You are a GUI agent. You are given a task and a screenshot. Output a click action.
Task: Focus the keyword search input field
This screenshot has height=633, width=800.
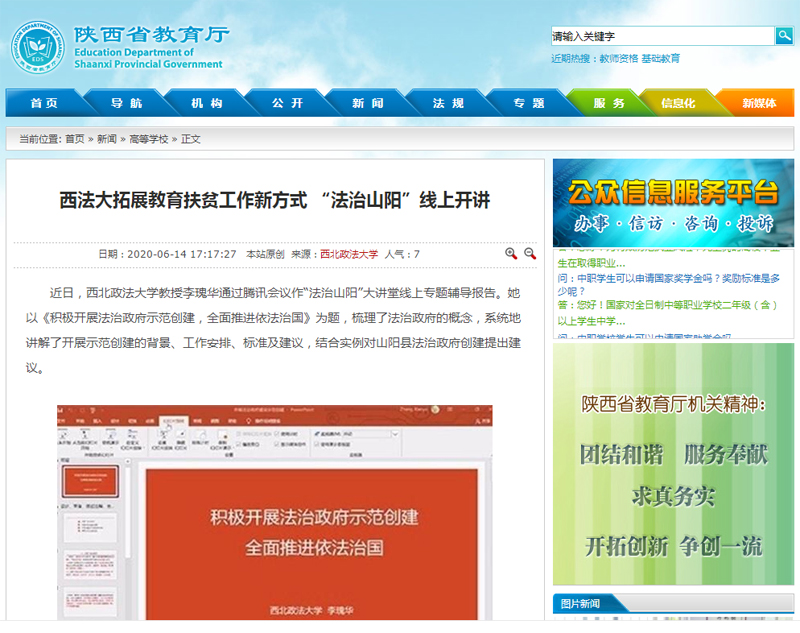coord(662,36)
